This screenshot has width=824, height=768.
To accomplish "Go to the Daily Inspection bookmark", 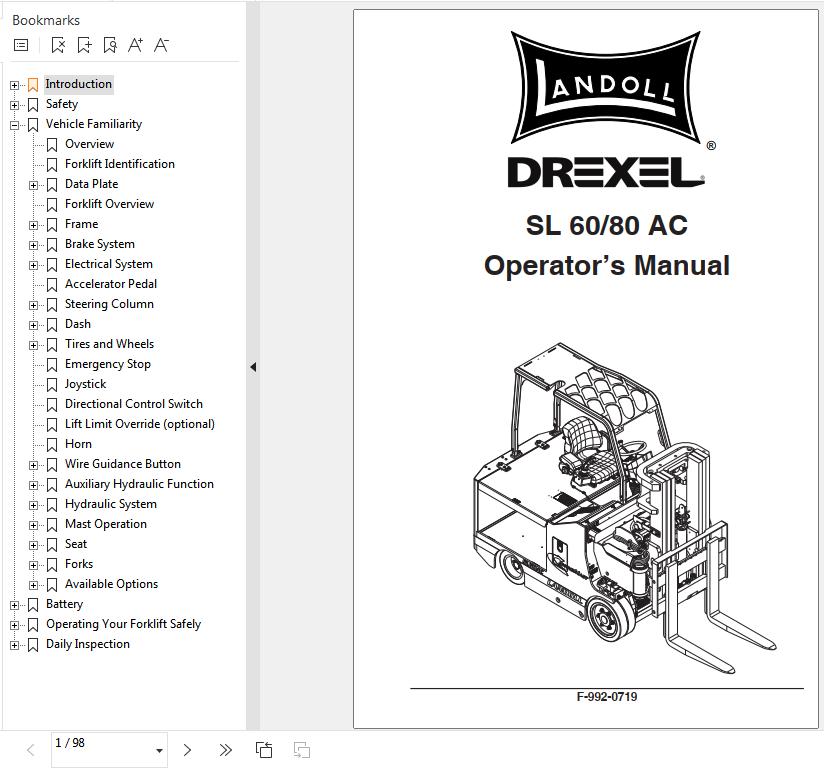I will coord(87,644).
